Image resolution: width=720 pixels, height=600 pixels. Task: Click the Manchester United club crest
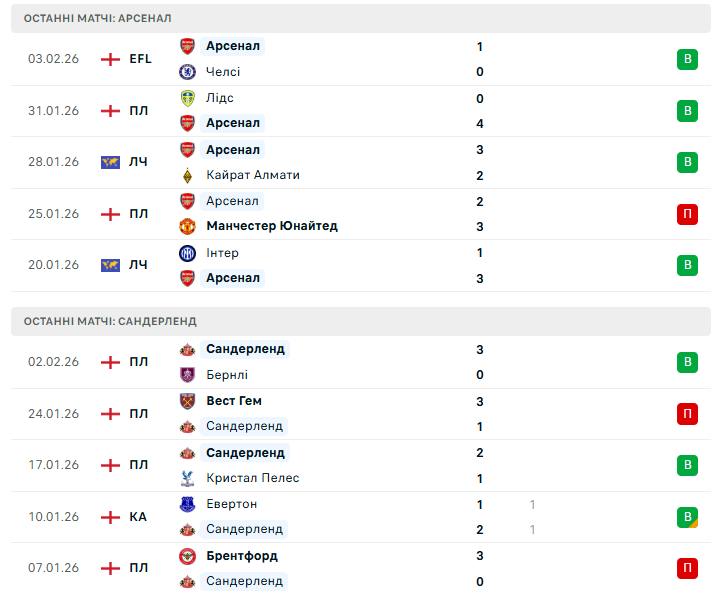[187, 226]
